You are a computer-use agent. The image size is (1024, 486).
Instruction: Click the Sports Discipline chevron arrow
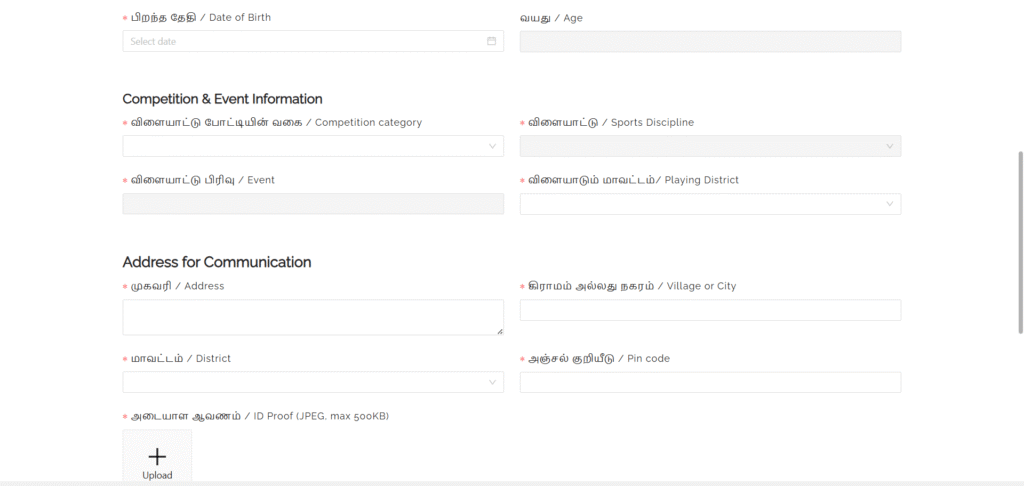[x=889, y=146]
